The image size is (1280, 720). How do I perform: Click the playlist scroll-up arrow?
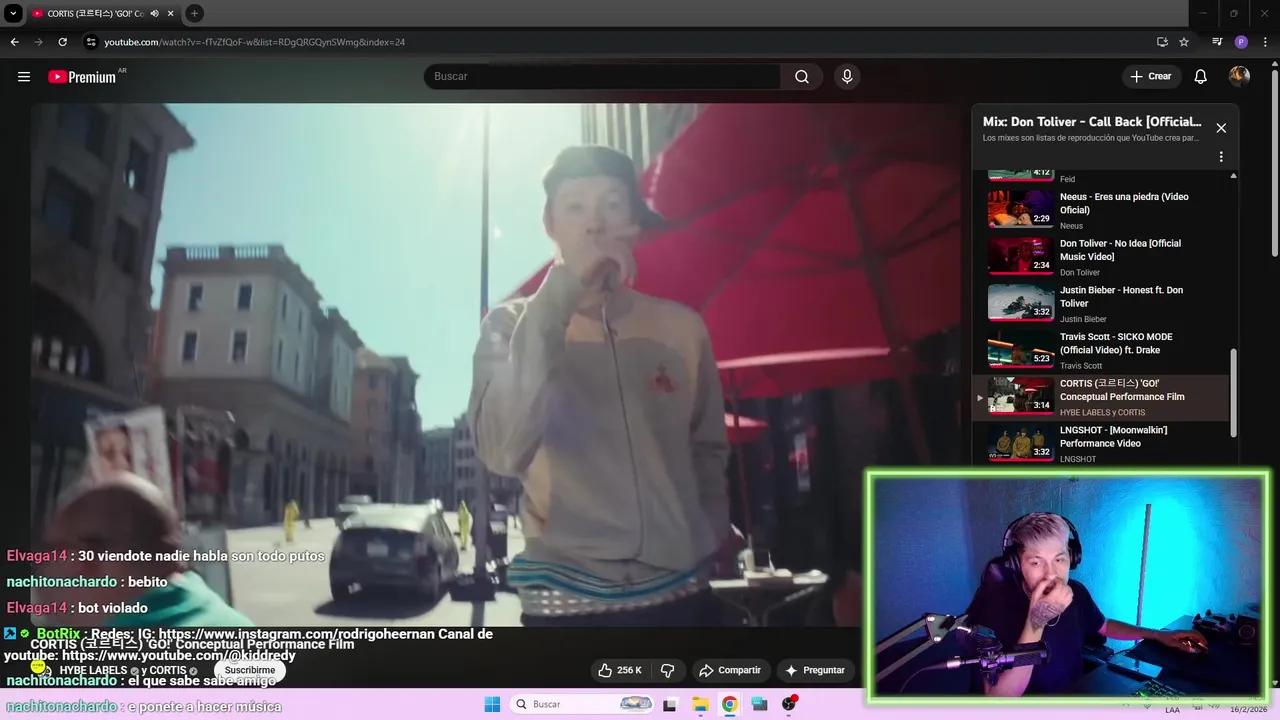1234,176
